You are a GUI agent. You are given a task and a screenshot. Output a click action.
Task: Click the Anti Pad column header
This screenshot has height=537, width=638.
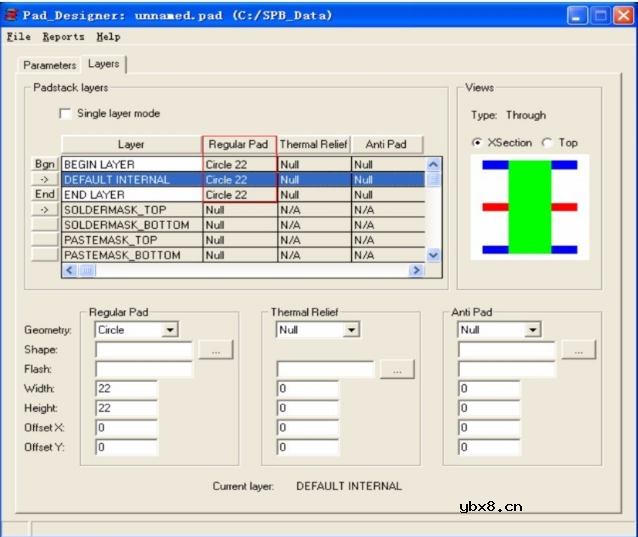click(387, 145)
